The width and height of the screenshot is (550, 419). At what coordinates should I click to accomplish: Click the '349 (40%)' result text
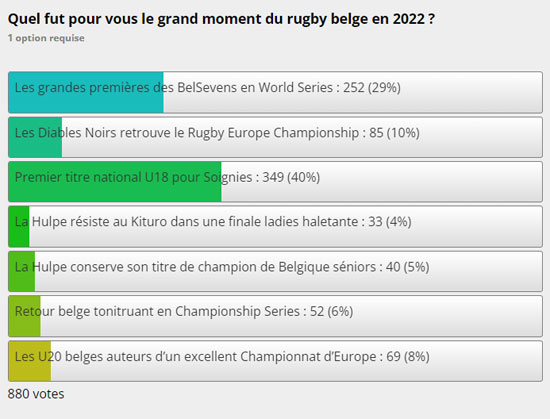291,177
